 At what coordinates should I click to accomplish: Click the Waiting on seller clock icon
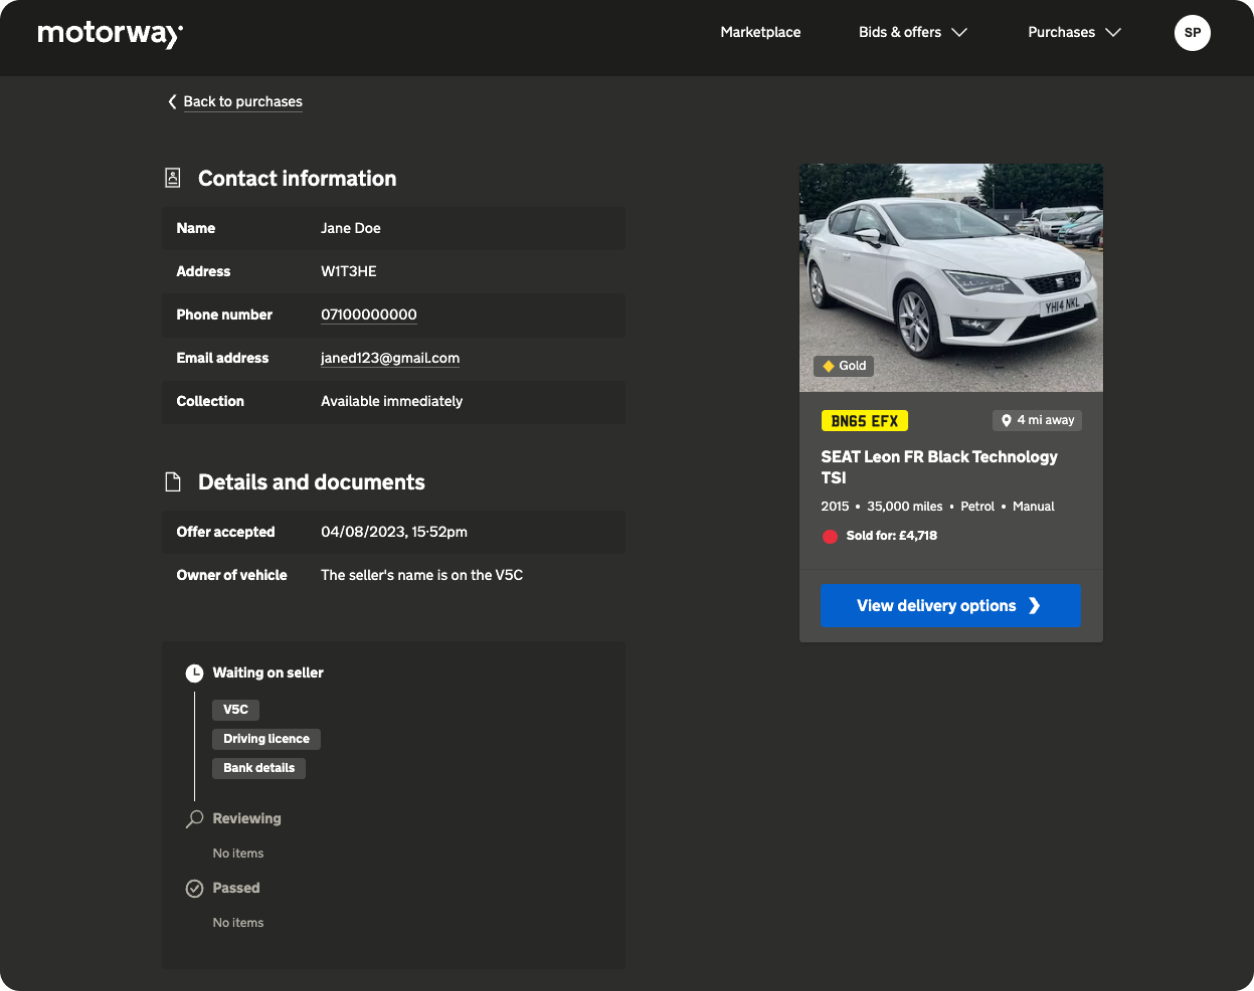coord(194,674)
